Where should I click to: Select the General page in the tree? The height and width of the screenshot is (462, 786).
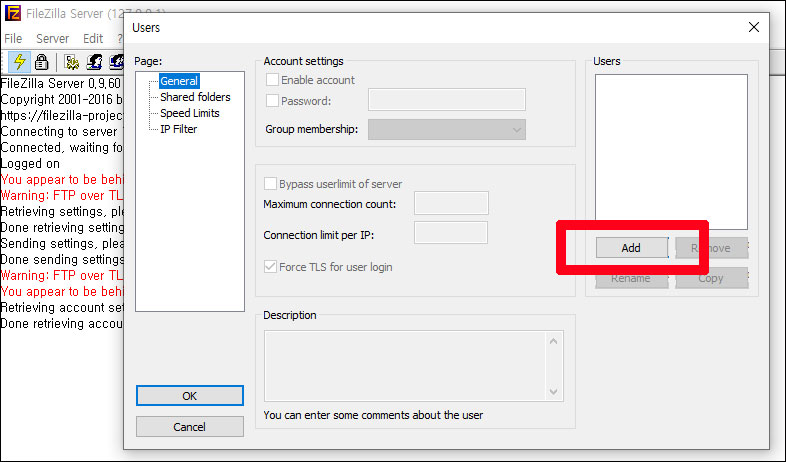pos(179,81)
